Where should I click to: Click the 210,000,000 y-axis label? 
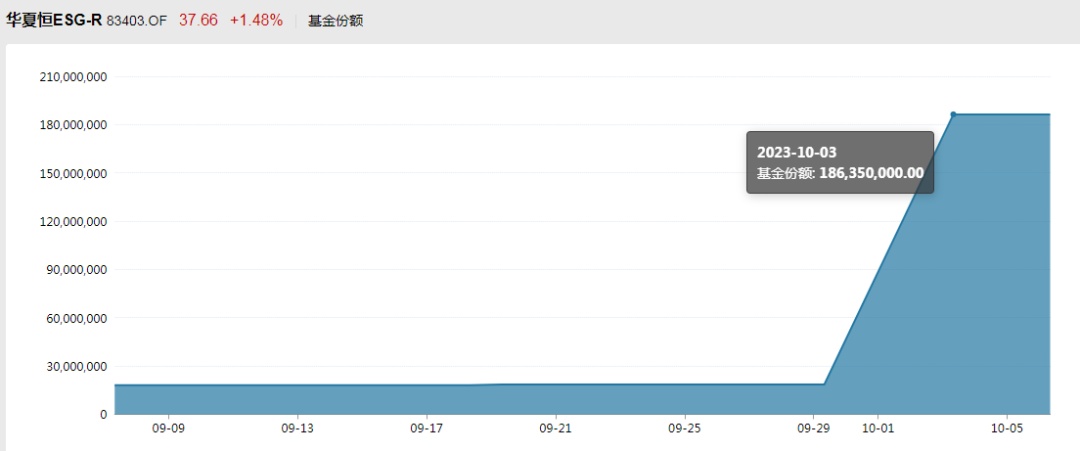pyautogui.click(x=71, y=77)
